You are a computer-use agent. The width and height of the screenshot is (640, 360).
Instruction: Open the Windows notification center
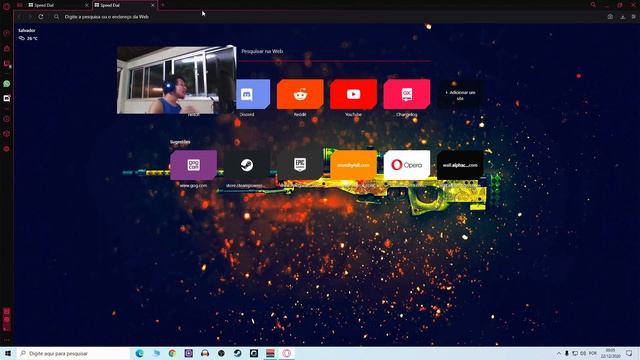click(x=629, y=353)
